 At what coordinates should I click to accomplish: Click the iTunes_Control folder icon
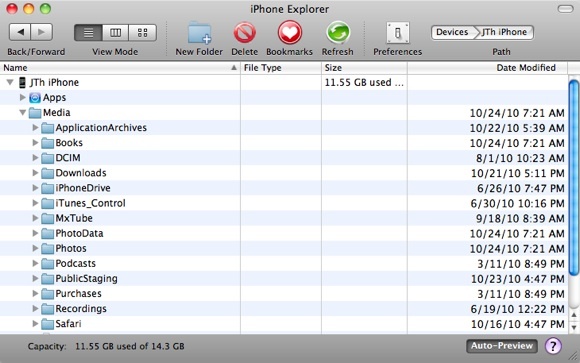pyautogui.click(x=47, y=204)
